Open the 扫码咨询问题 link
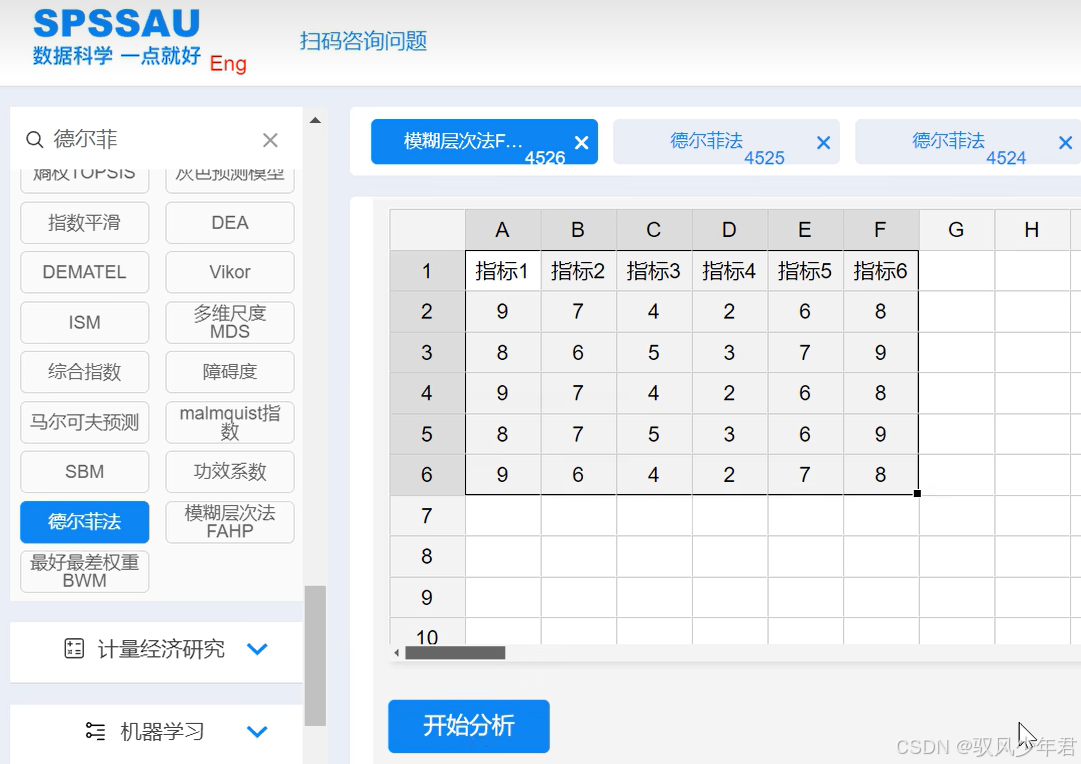This screenshot has height=764, width=1081. 363,41
